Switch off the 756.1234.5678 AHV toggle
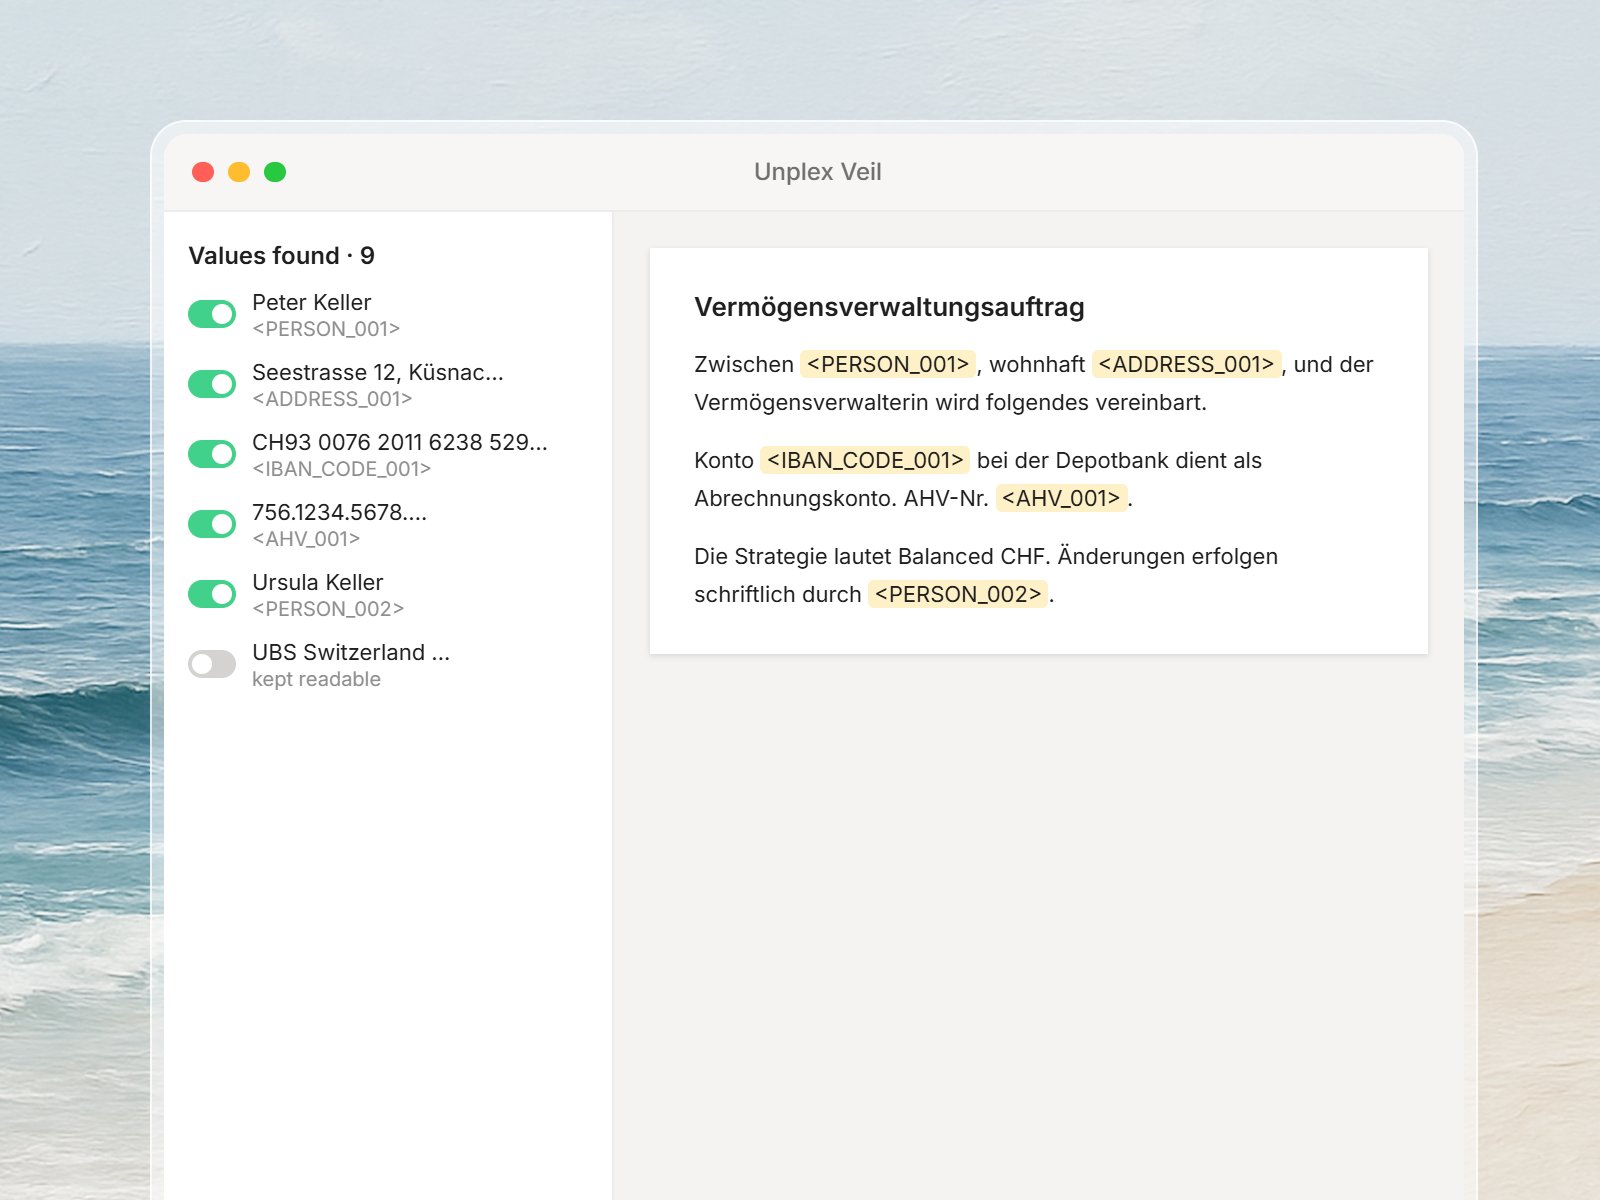The width and height of the screenshot is (1600, 1200). click(x=212, y=524)
